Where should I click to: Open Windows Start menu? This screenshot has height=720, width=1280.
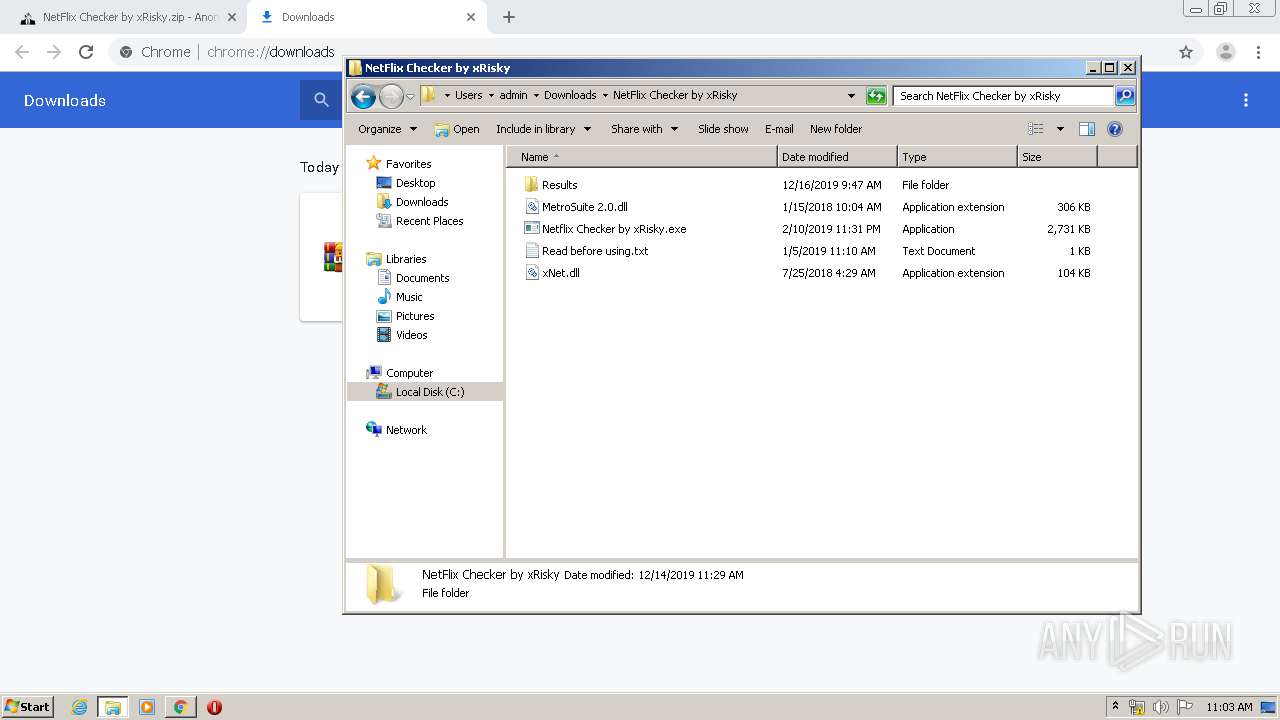tap(27, 706)
